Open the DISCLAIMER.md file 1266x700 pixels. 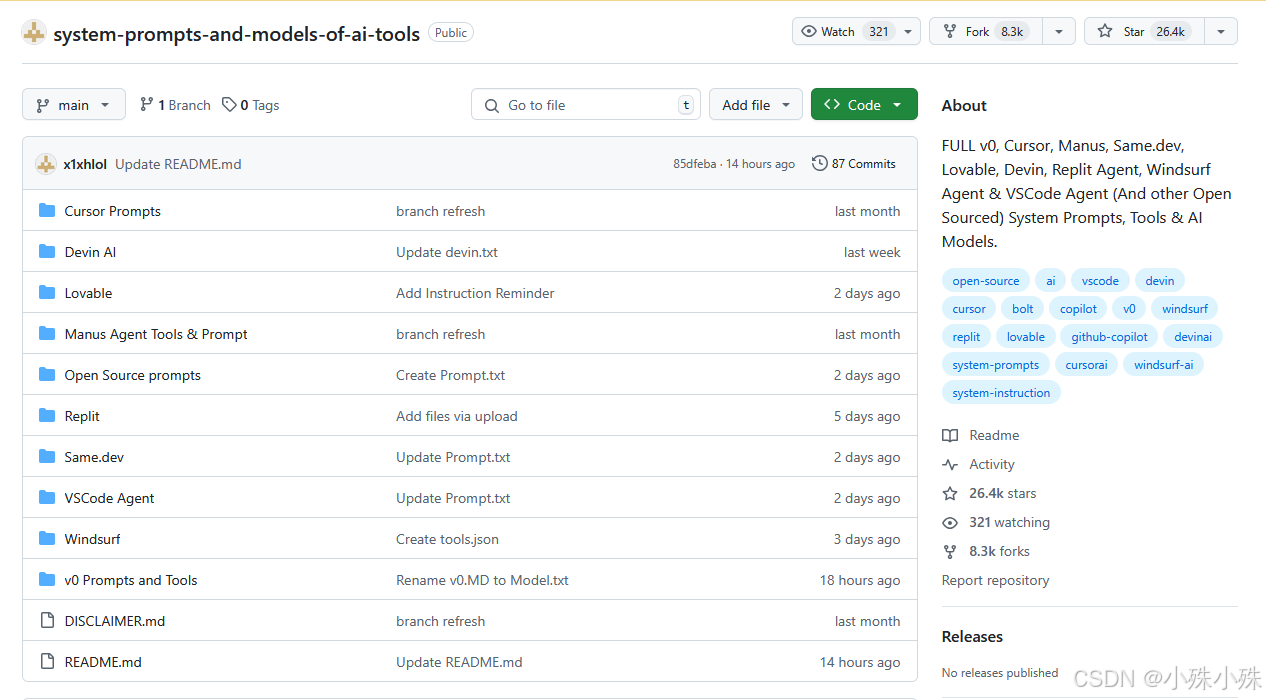115,621
